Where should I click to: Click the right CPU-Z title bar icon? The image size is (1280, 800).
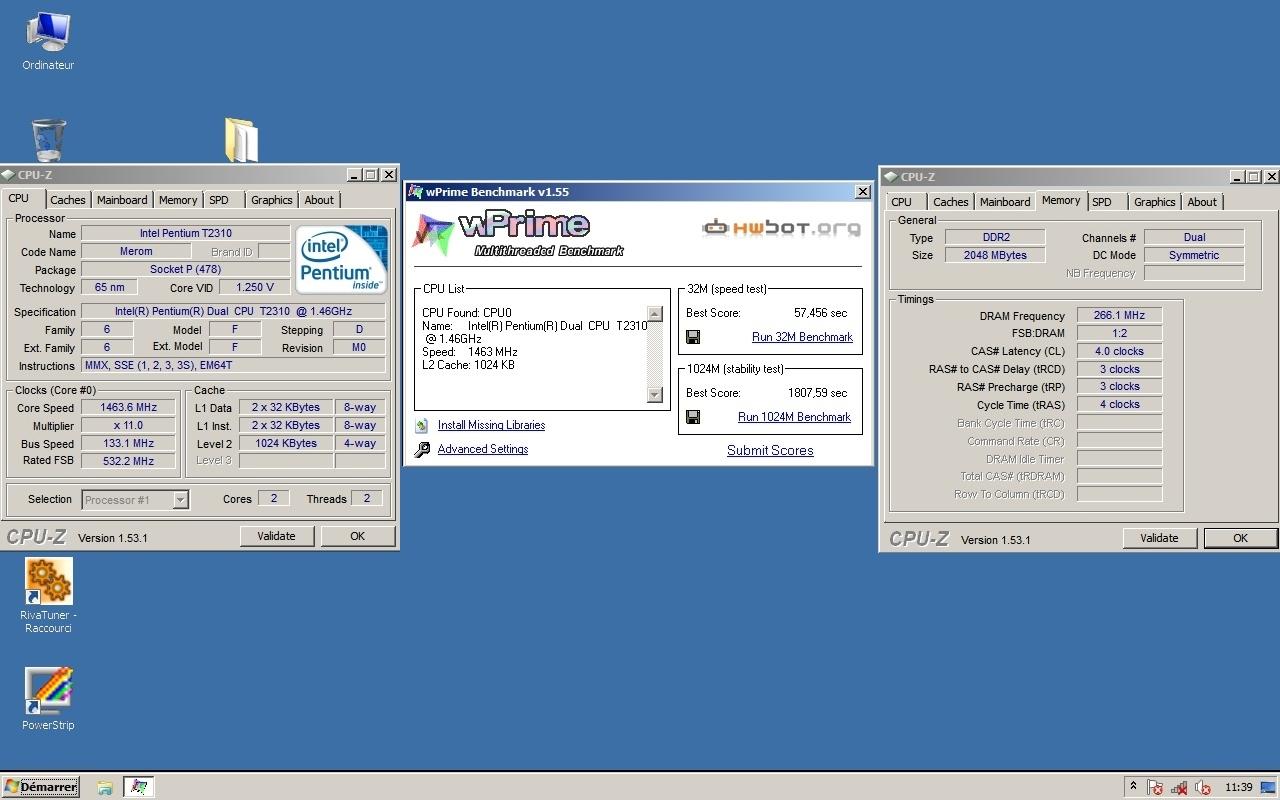[x=890, y=177]
